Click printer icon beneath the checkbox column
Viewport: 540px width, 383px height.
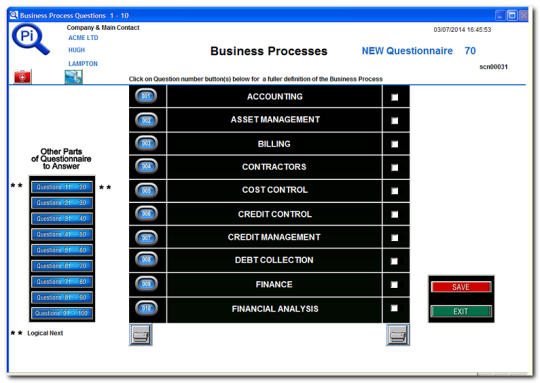pos(398,334)
